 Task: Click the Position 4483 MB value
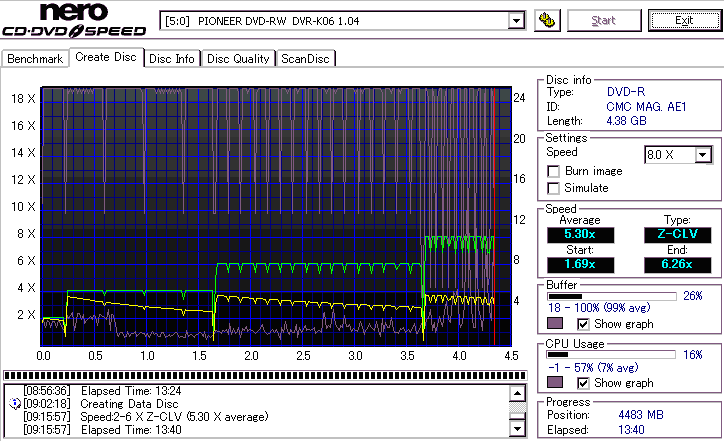[x=641, y=415]
